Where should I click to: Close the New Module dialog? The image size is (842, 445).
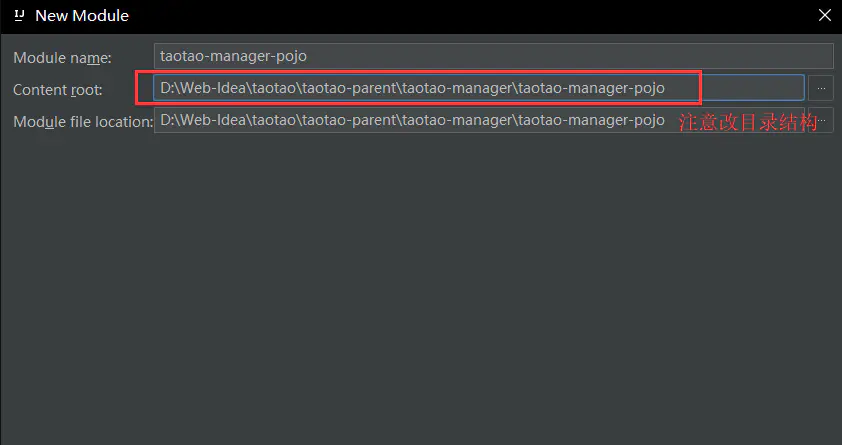[824, 16]
